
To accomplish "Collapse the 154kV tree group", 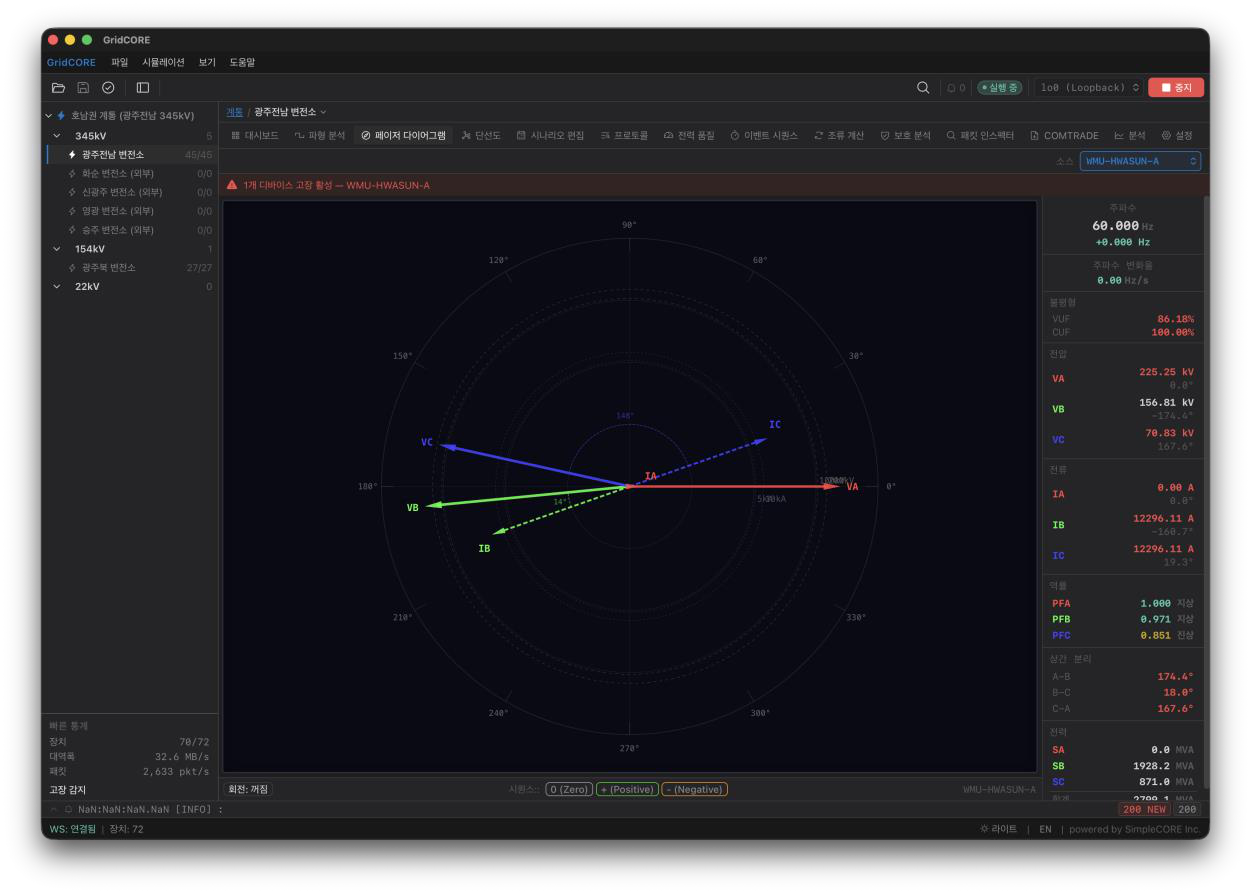I will click(x=57, y=249).
